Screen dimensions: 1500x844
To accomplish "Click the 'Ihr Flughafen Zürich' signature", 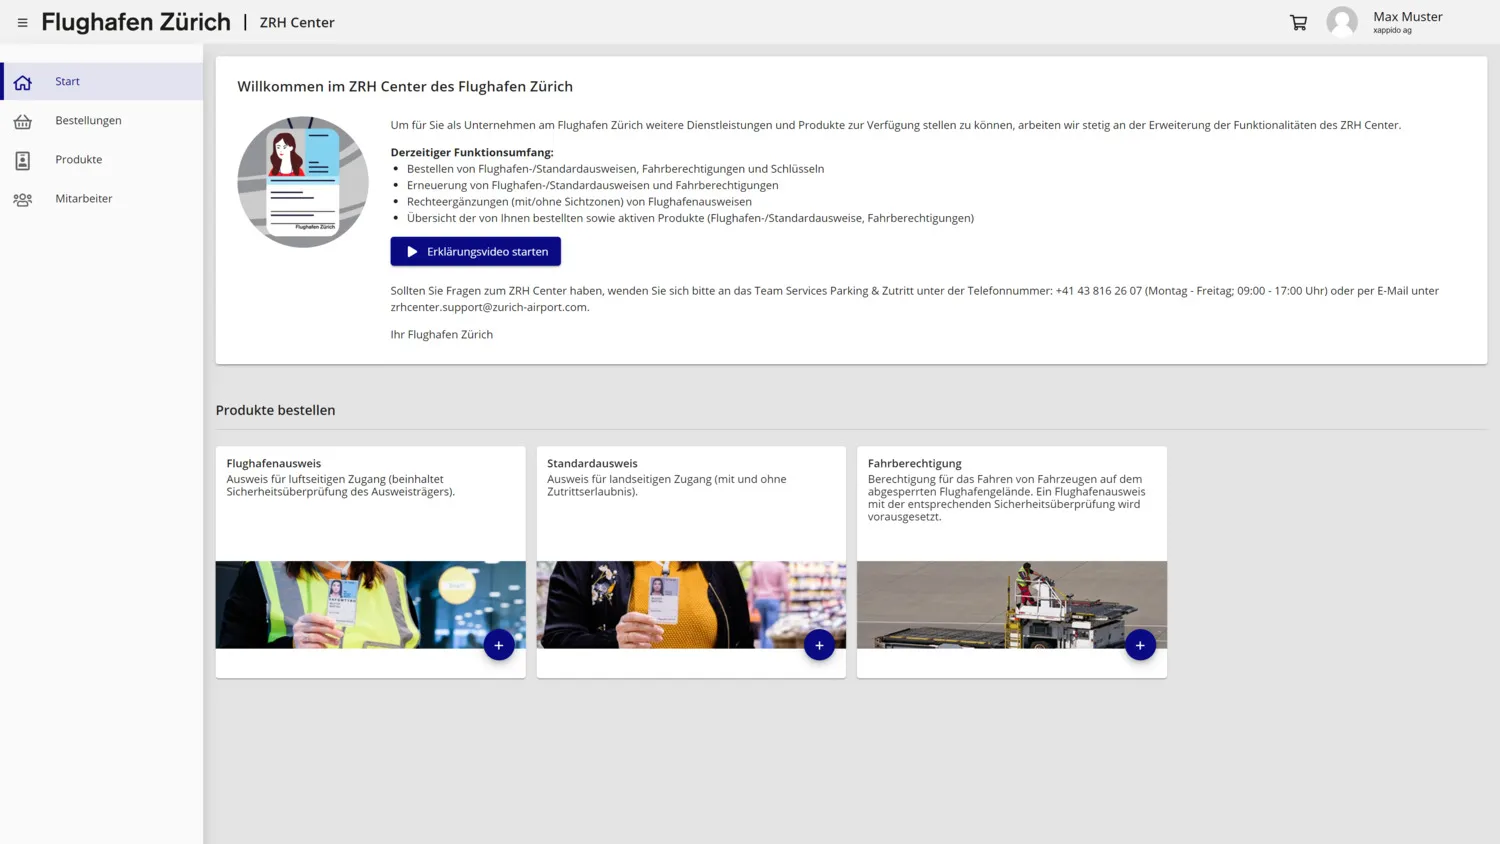I will [442, 334].
